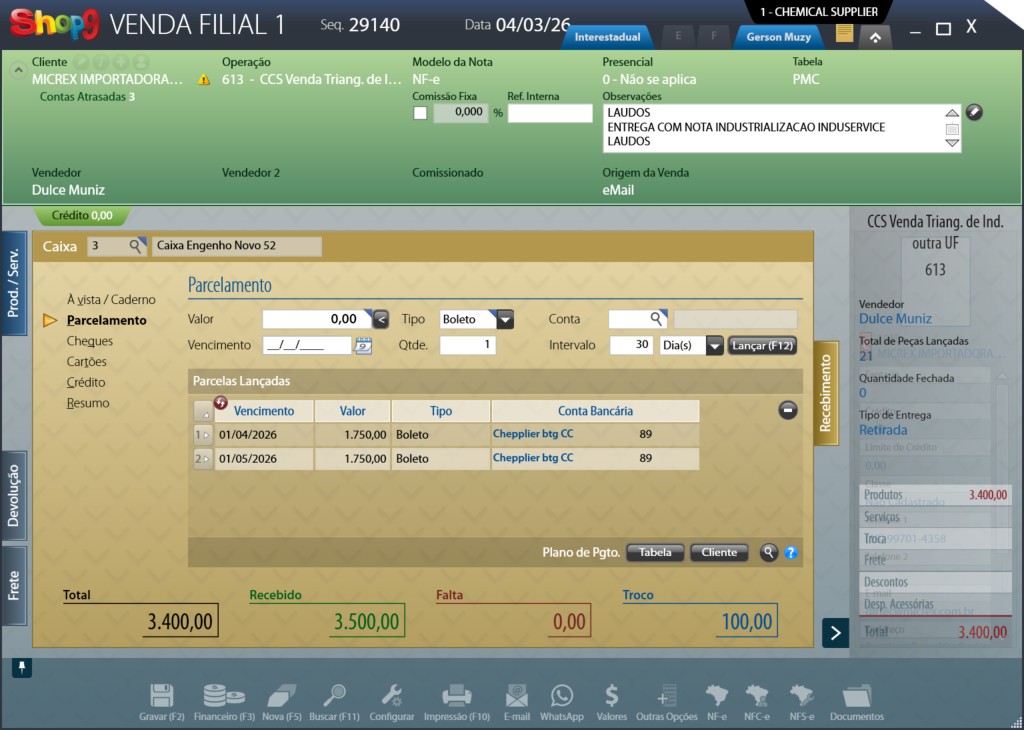The width and height of the screenshot is (1024, 730).
Task: Open the Documentos folder icon
Action: click(x=856, y=696)
